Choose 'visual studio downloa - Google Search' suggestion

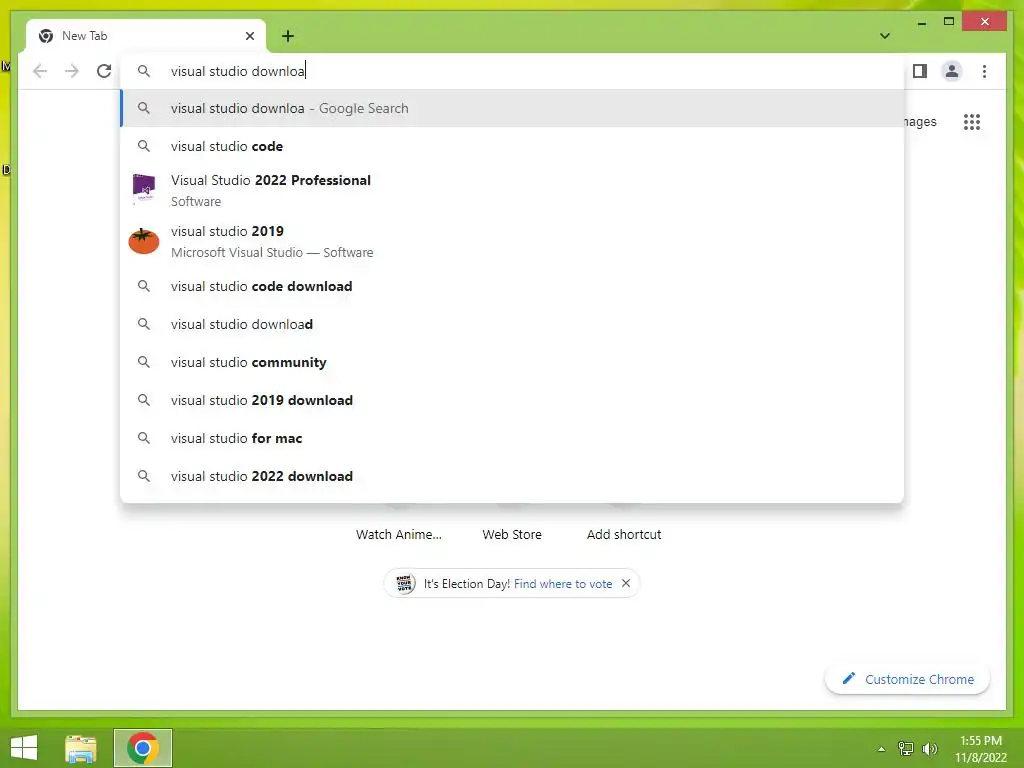pyautogui.click(x=513, y=108)
